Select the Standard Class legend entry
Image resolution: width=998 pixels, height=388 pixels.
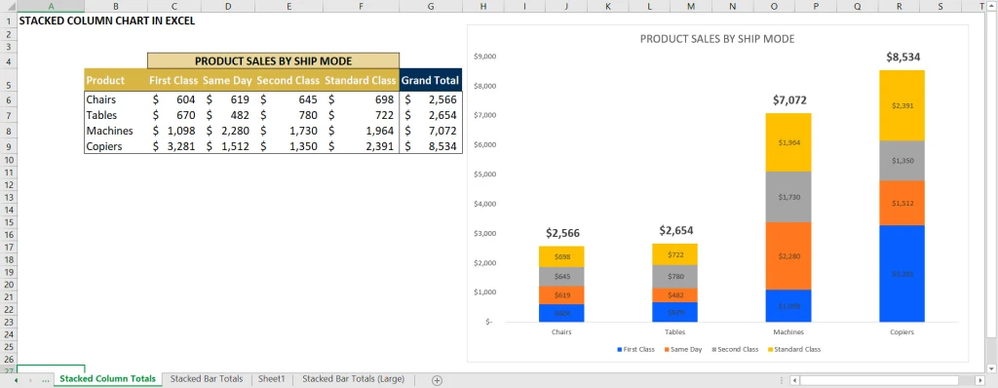click(x=797, y=349)
